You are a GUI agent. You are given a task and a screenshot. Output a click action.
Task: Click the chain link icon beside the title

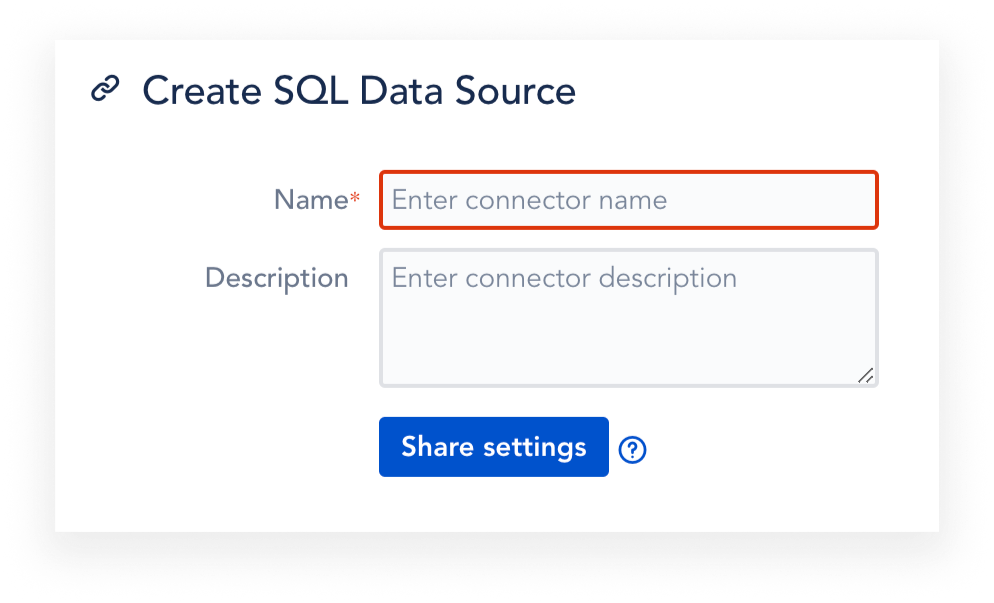point(106,90)
